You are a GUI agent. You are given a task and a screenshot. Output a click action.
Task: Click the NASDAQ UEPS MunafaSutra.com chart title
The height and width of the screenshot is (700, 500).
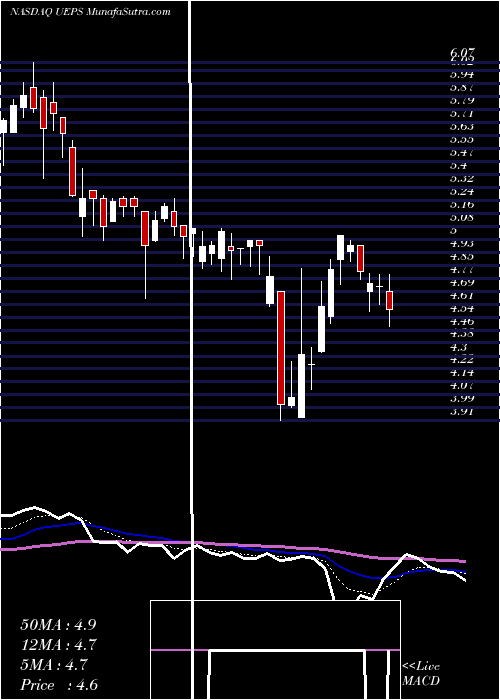tap(91, 12)
